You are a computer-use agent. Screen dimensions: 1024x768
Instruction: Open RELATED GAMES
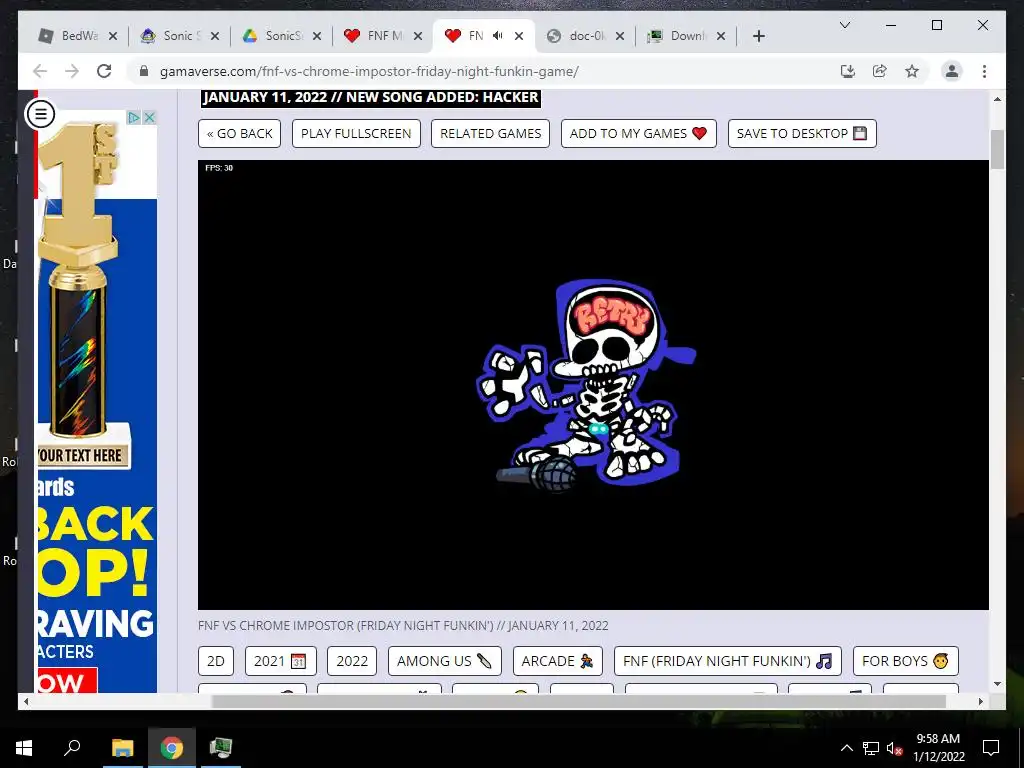490,133
